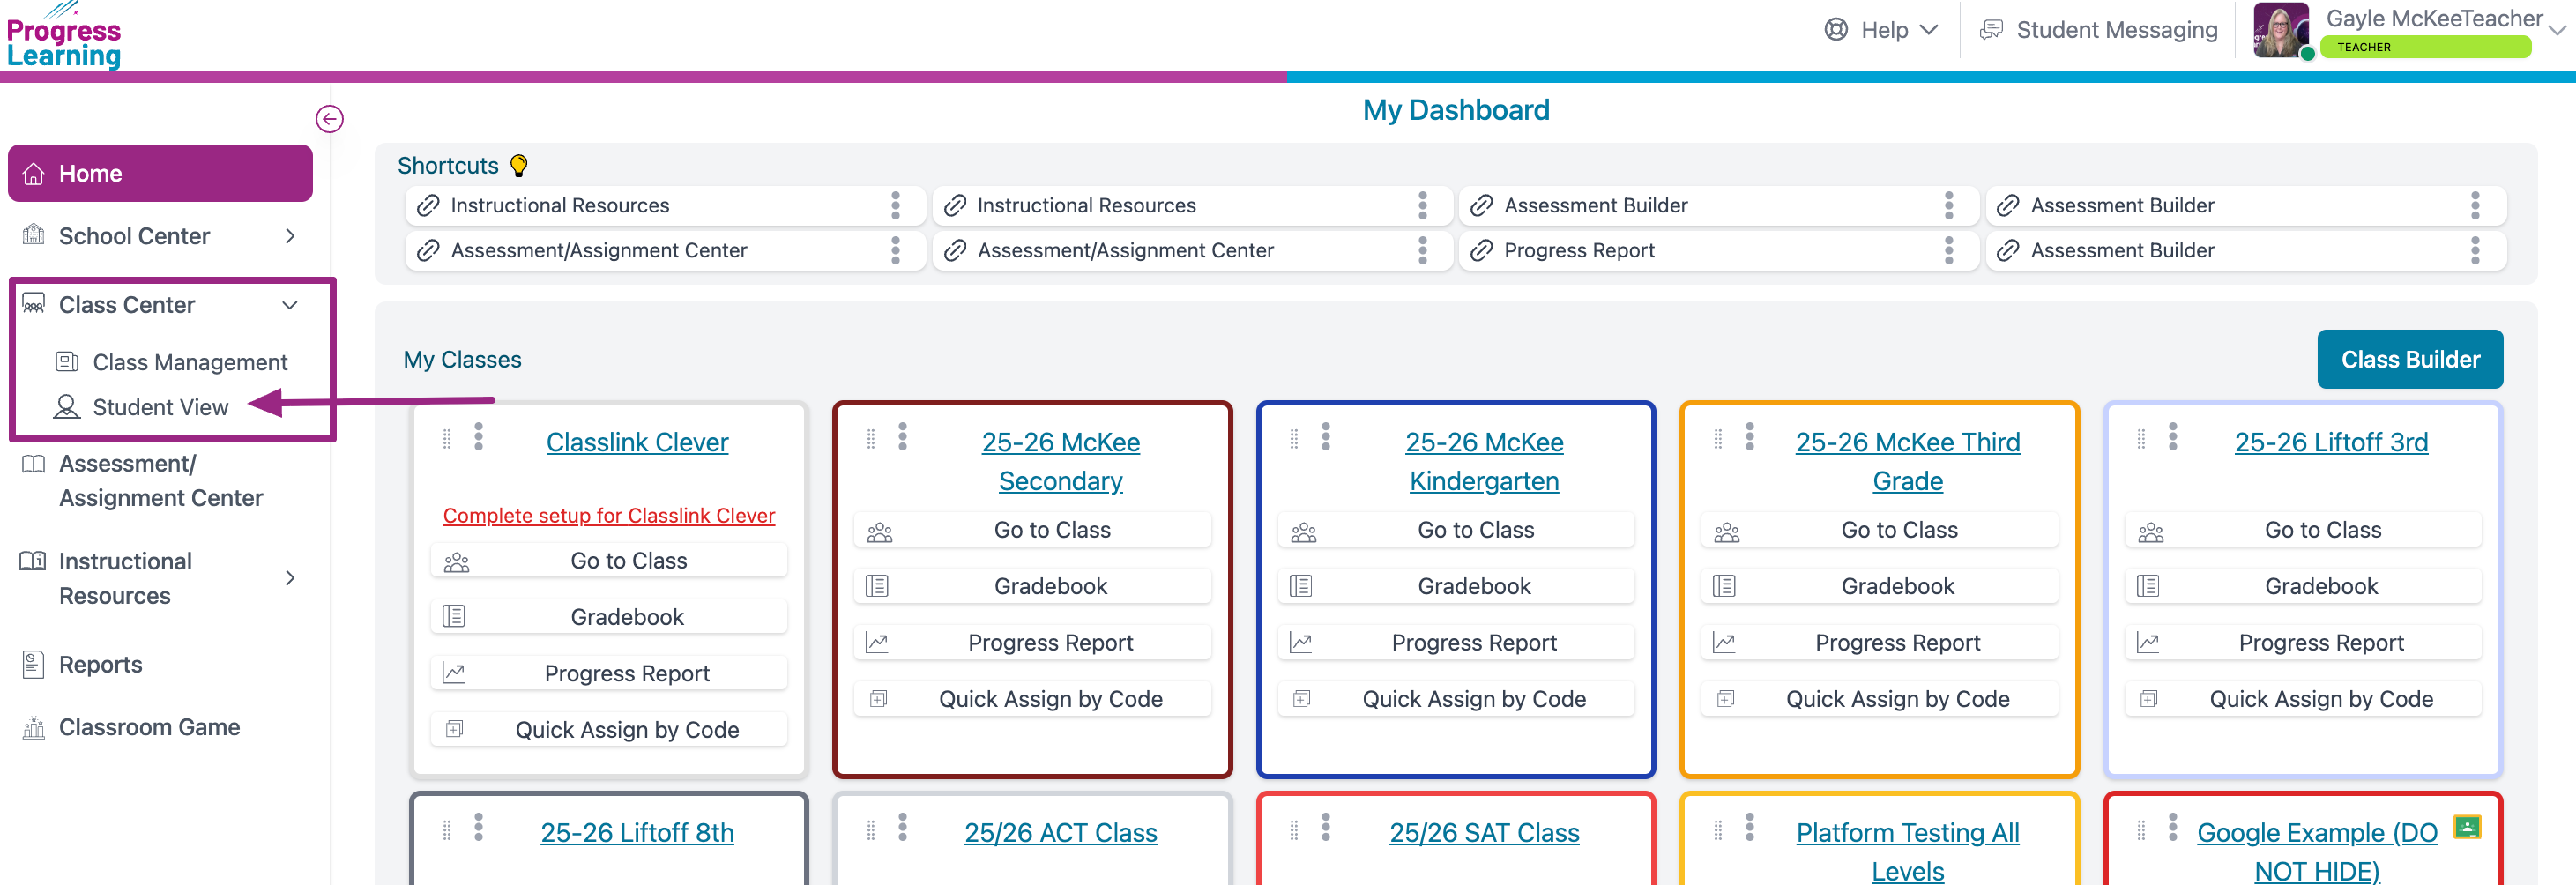
Task: Open Reports in sidebar
Action: tap(82, 664)
